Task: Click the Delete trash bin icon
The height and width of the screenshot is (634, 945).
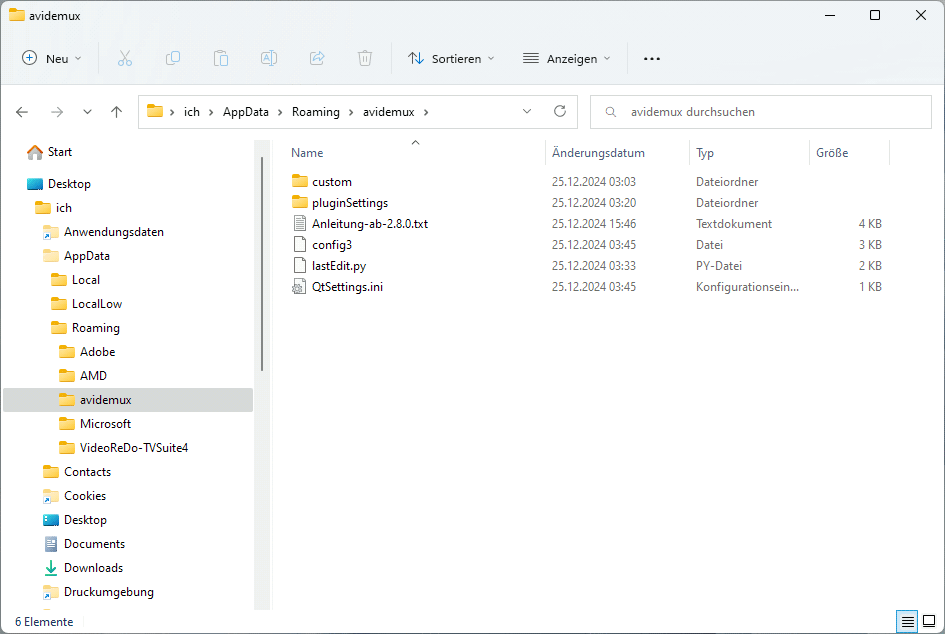Action: [365, 58]
